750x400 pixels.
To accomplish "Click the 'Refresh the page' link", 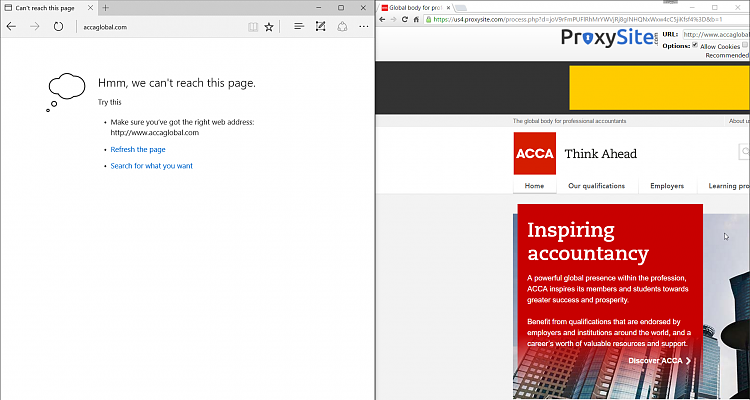I will click(x=138, y=150).
